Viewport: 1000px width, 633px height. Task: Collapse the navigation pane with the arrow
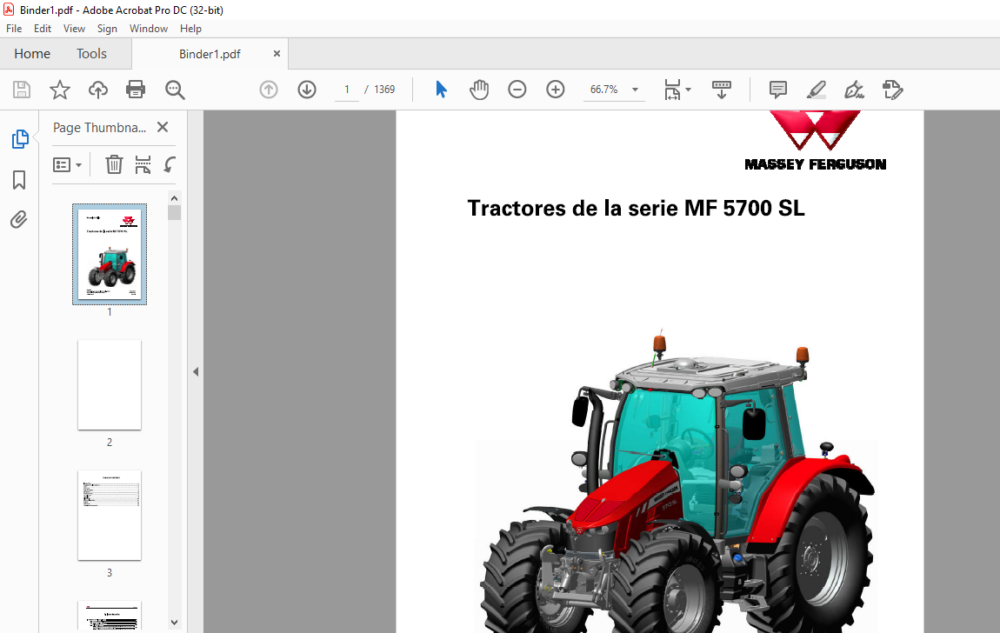tap(196, 372)
